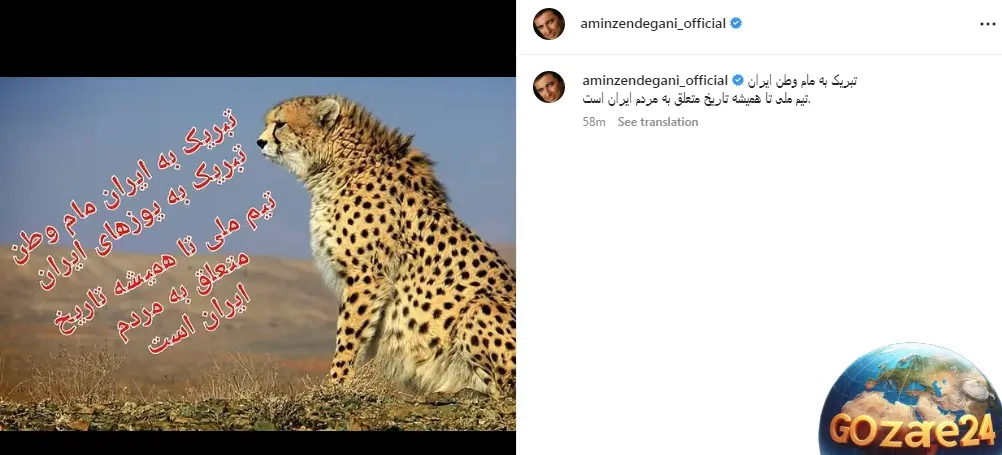Click the black bar above the photo

(x=258, y=38)
